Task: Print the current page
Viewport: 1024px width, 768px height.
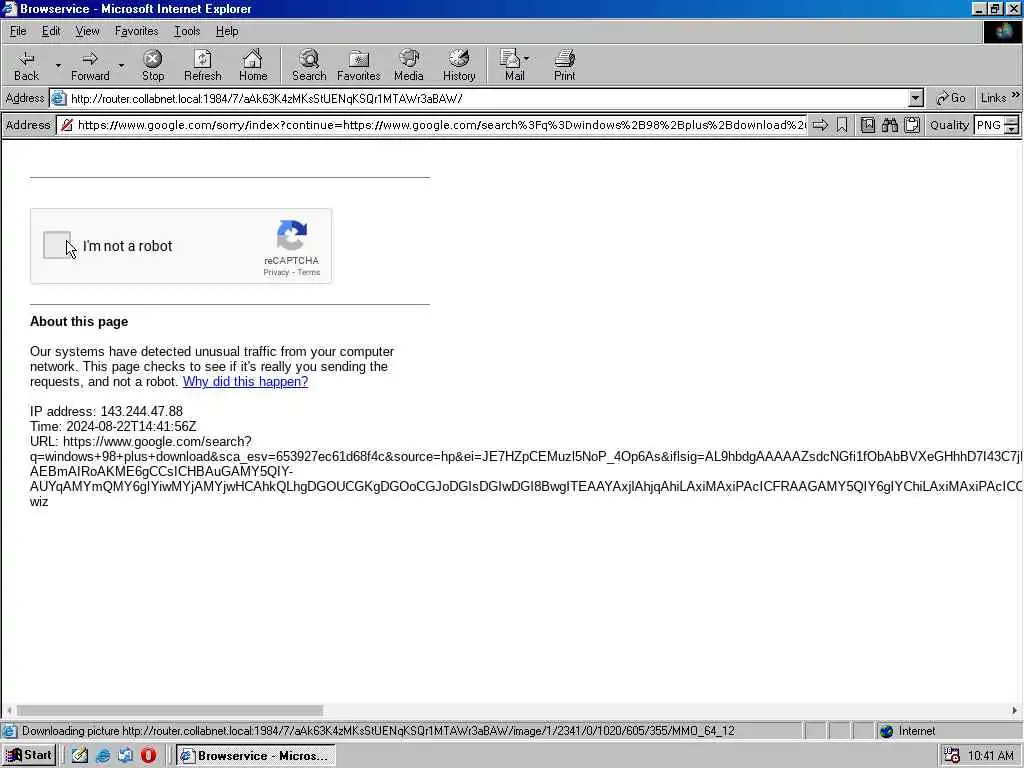Action: click(565, 65)
